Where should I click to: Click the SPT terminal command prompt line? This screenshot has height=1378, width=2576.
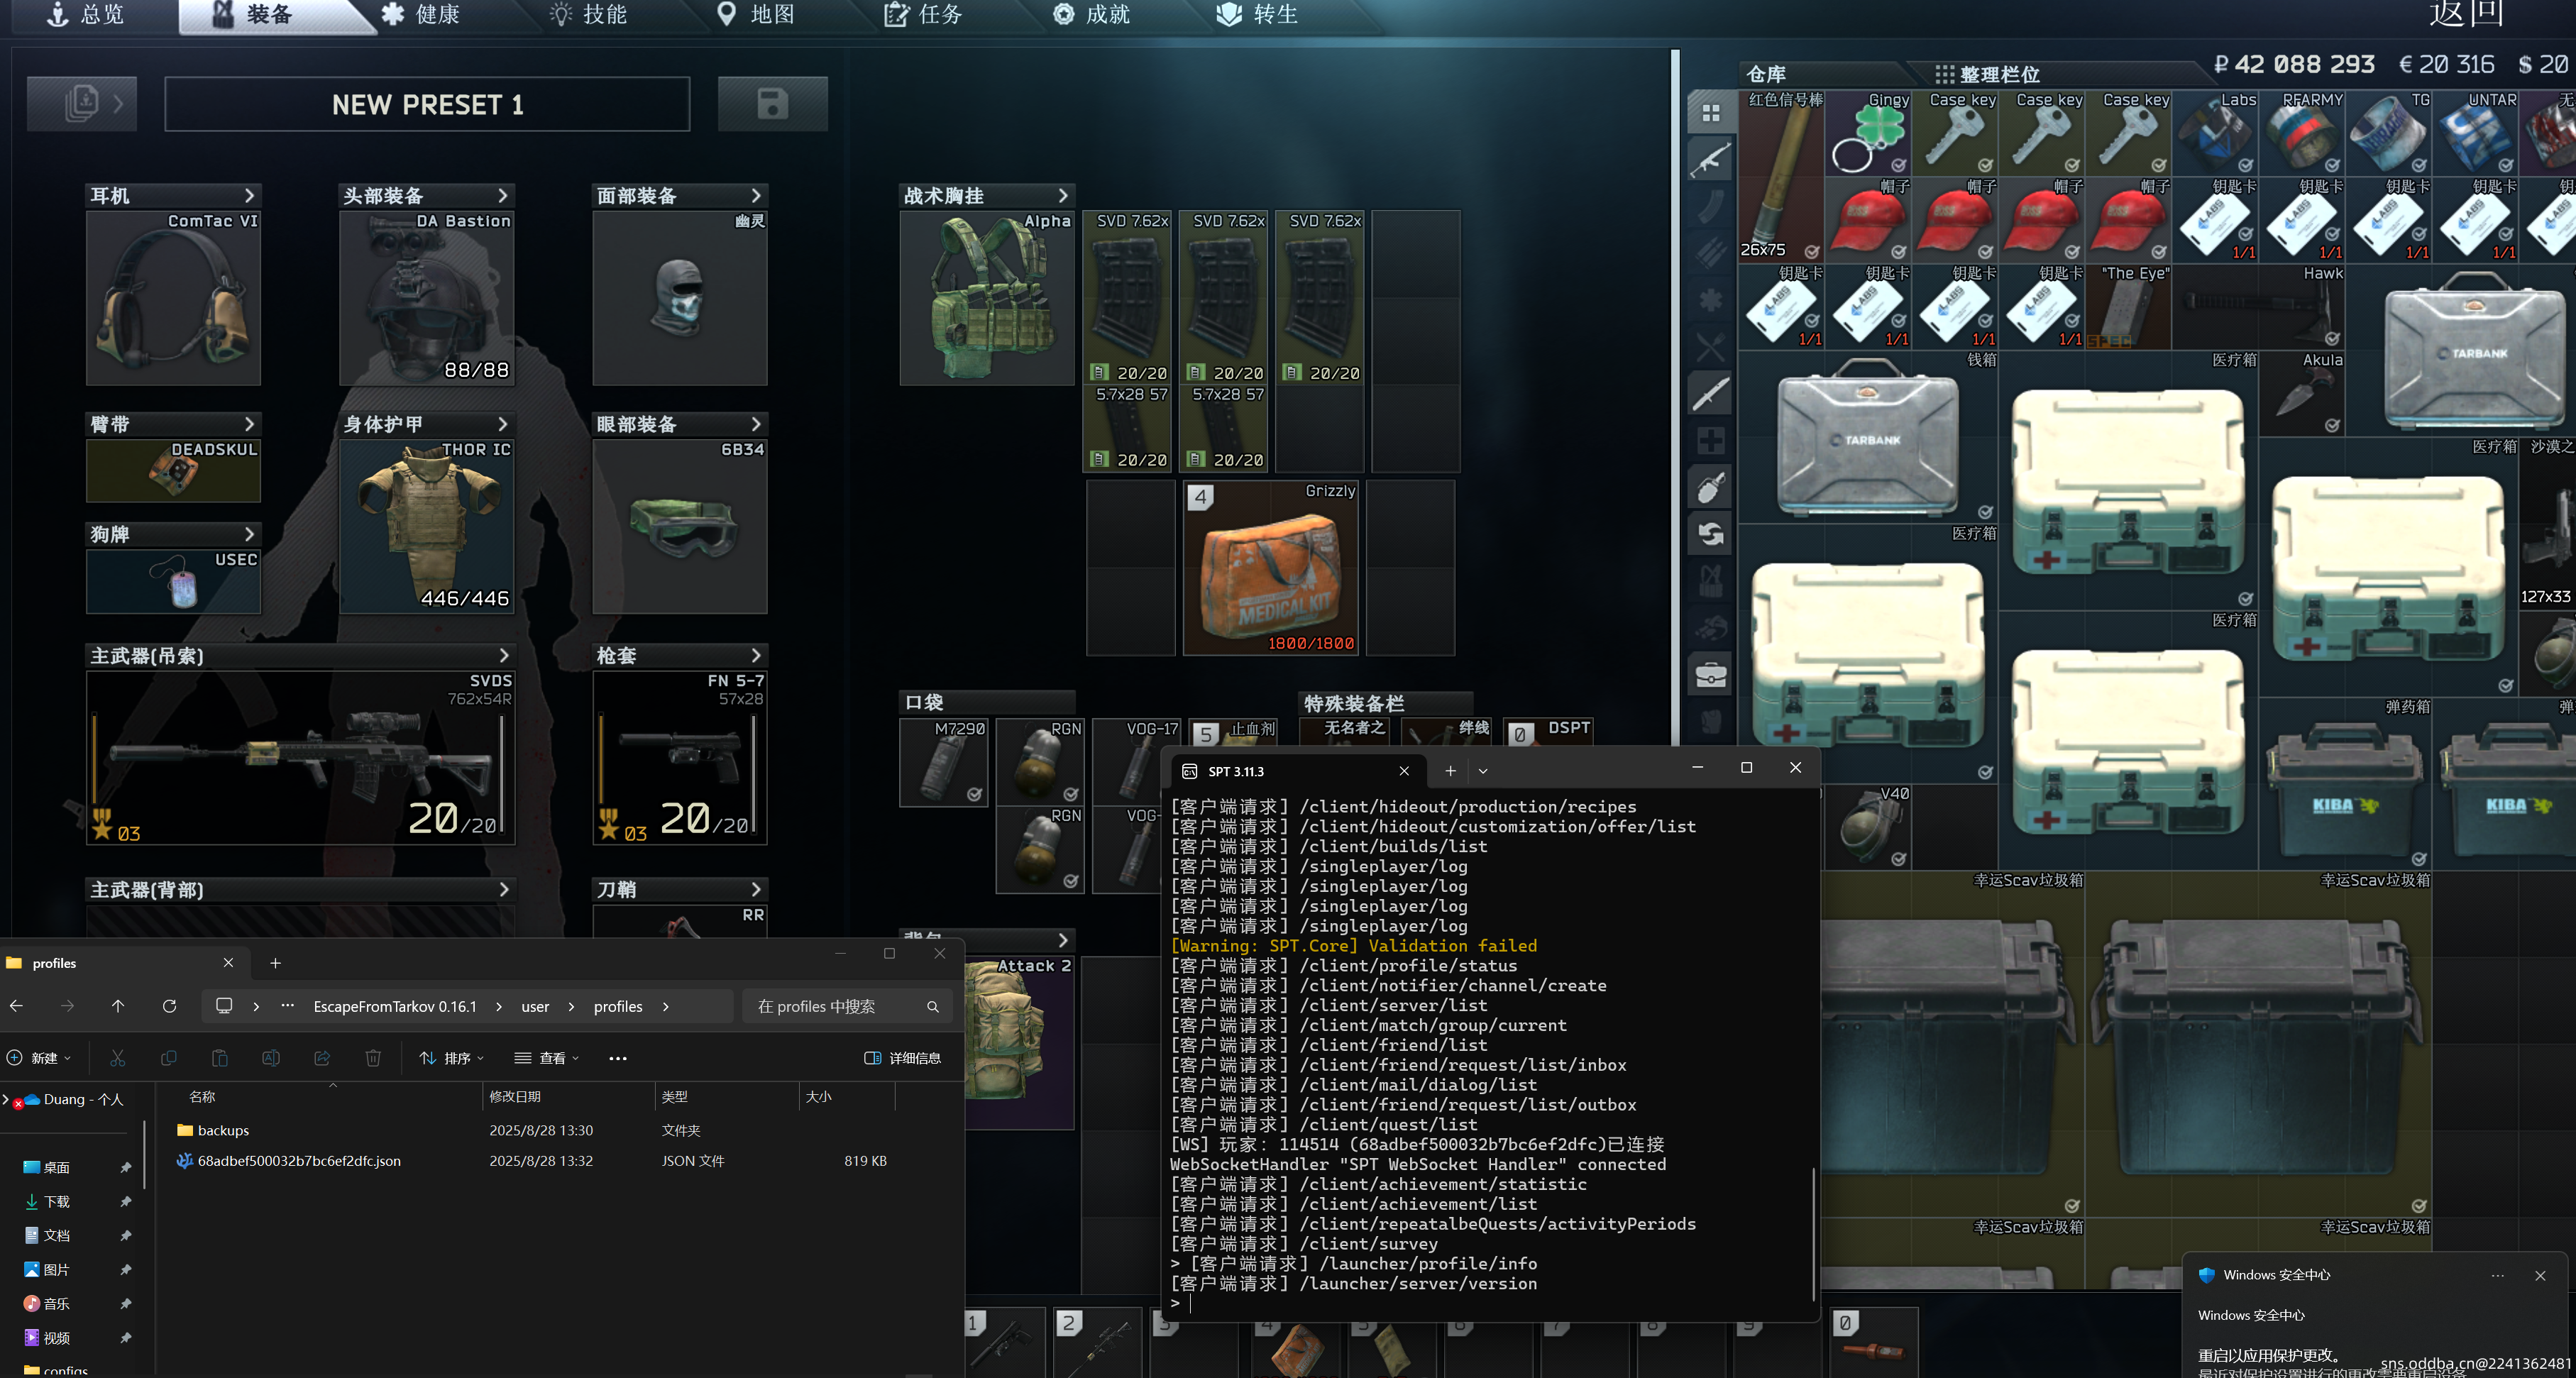click(1490, 1303)
